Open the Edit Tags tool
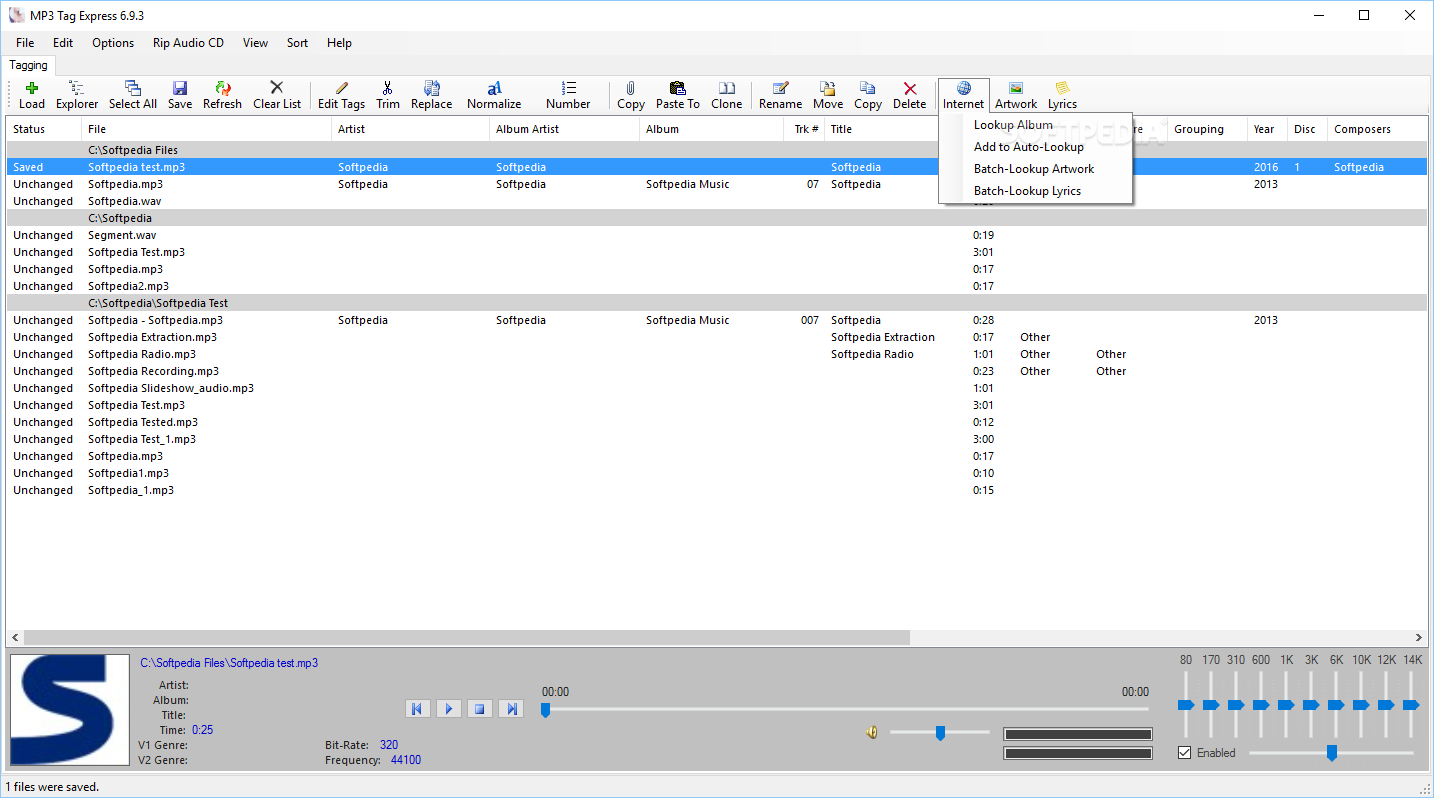Screen dimensions: 1434x798 tap(342, 95)
